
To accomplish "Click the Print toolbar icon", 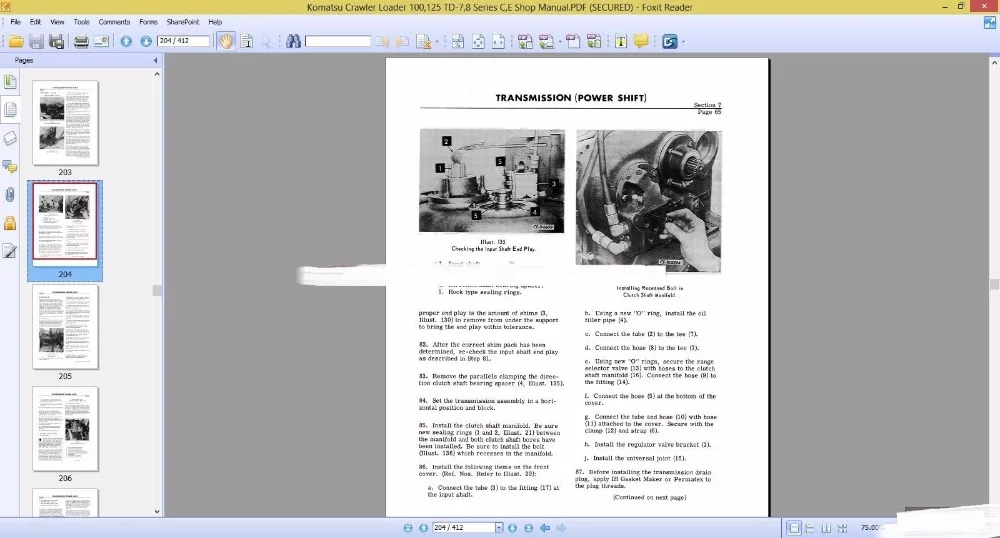I will pyautogui.click(x=81, y=41).
